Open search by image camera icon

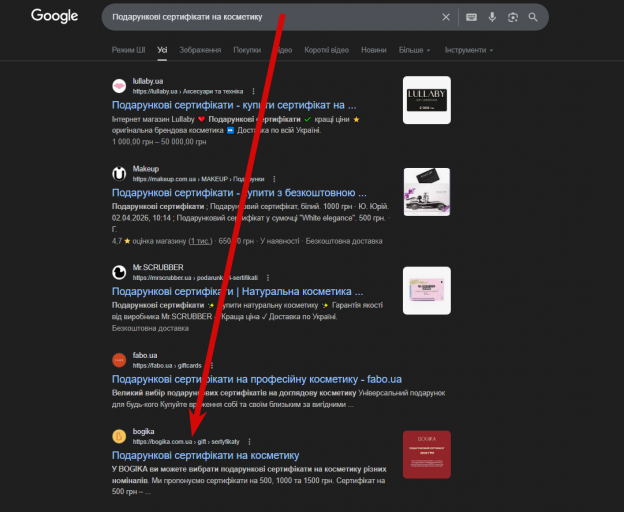click(513, 17)
